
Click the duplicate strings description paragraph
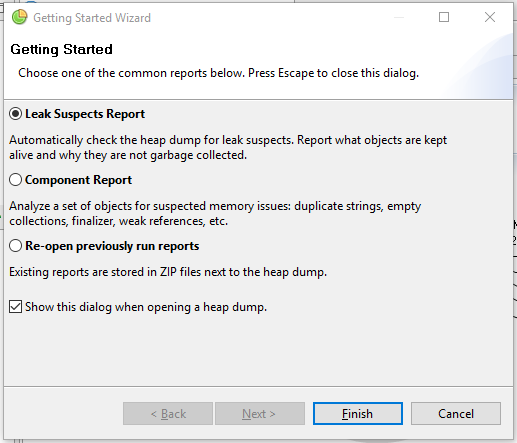click(215, 213)
